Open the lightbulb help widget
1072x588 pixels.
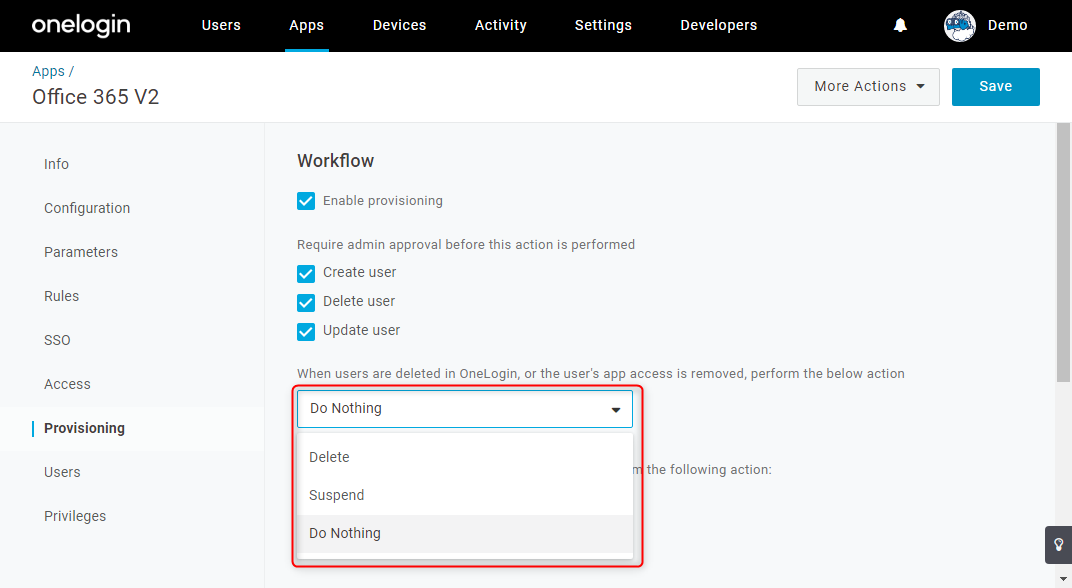tap(1058, 545)
